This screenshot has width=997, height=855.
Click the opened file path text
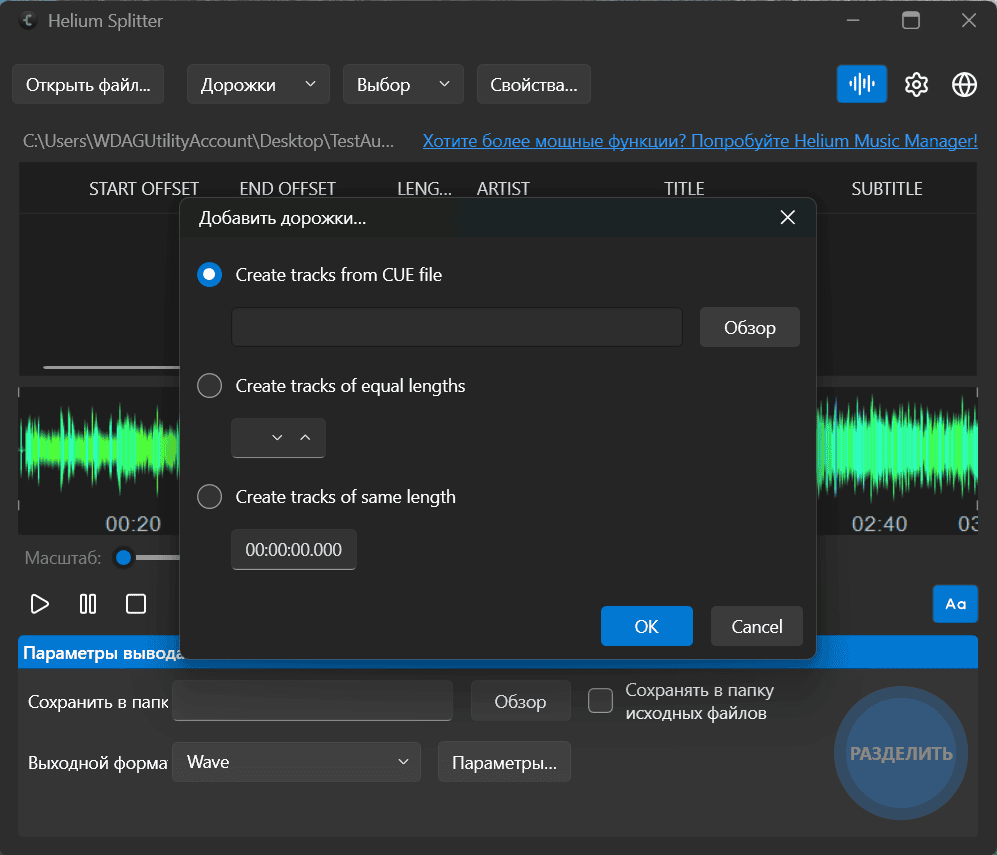[209, 140]
